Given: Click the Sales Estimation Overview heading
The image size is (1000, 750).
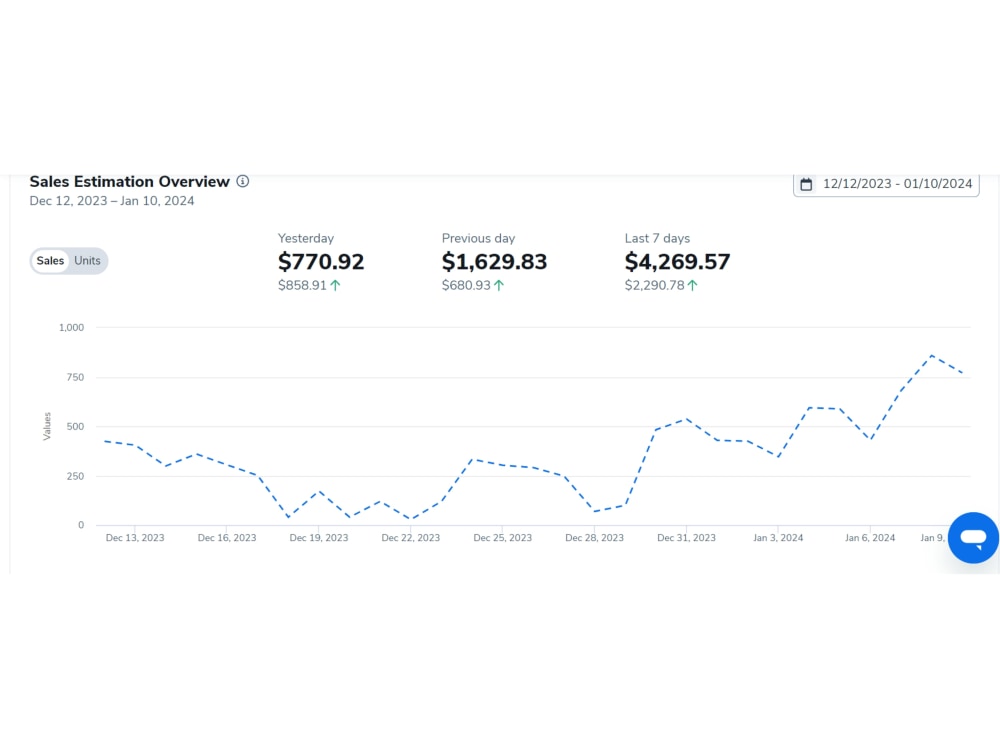Looking at the screenshot, I should click(129, 182).
